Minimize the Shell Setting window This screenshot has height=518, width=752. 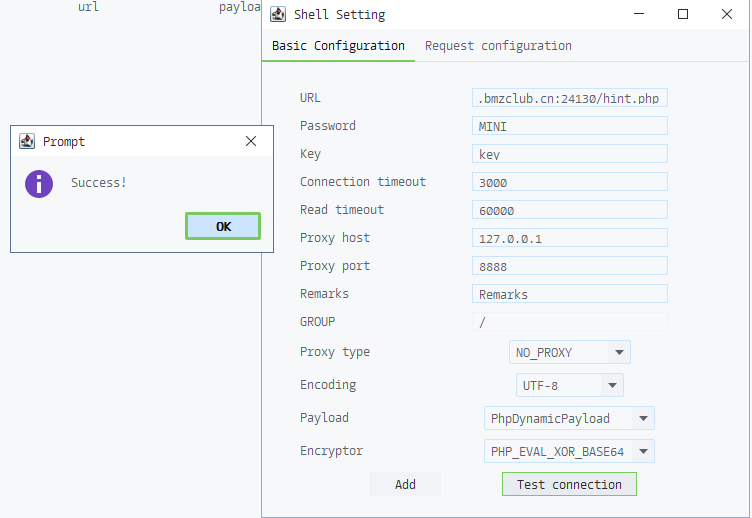pos(639,15)
